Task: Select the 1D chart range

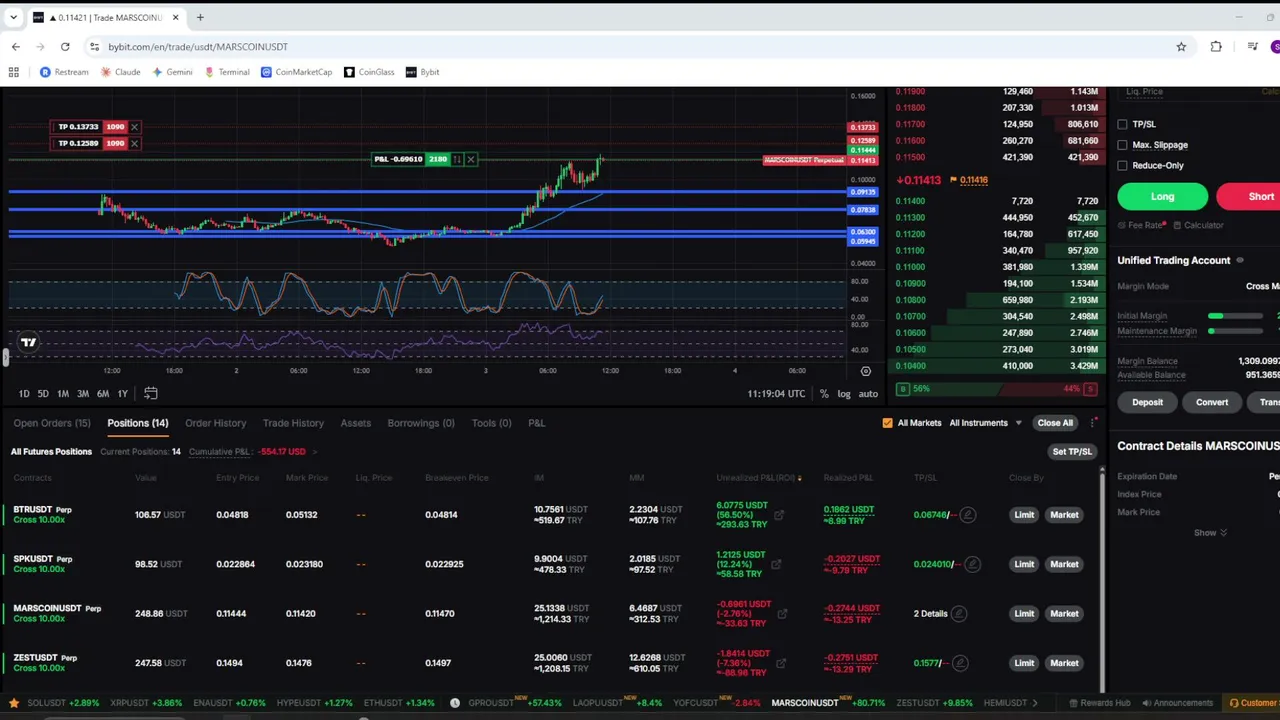Action: (24, 394)
